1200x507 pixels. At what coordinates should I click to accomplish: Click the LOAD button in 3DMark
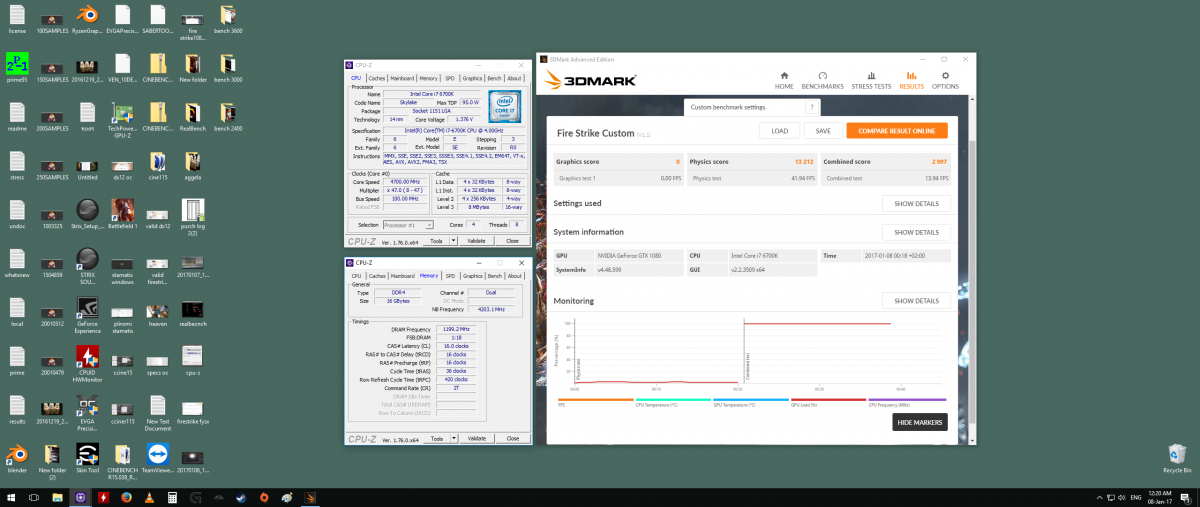[x=780, y=131]
